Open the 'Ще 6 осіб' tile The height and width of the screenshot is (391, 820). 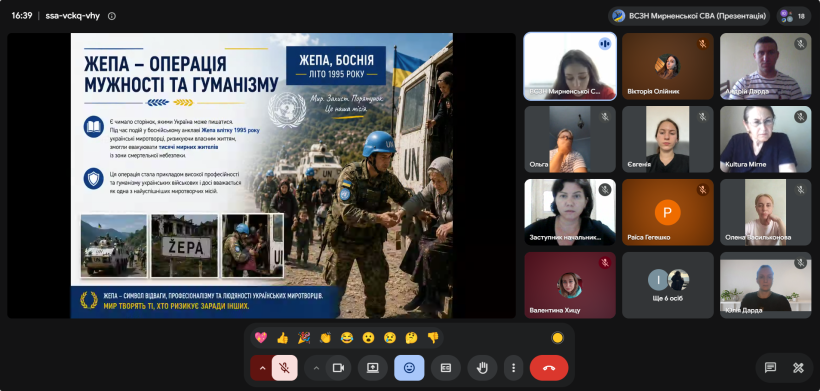[668, 285]
